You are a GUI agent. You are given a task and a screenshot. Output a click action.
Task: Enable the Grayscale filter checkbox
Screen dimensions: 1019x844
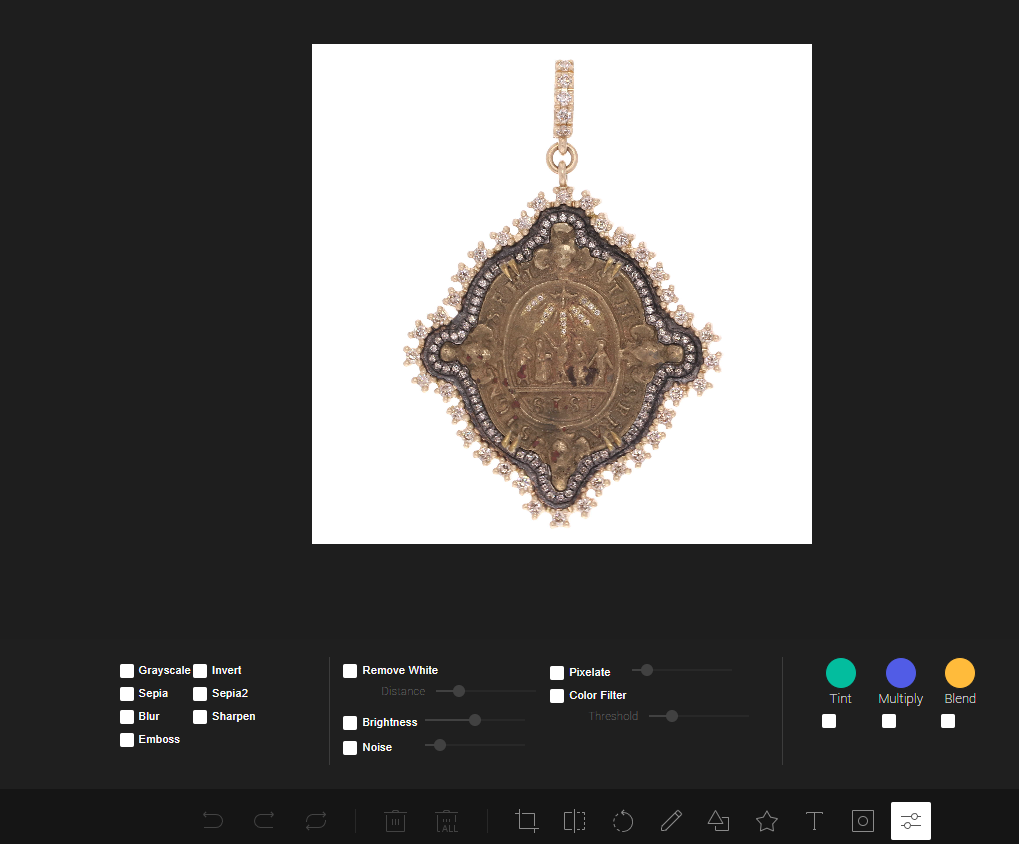[x=127, y=671]
